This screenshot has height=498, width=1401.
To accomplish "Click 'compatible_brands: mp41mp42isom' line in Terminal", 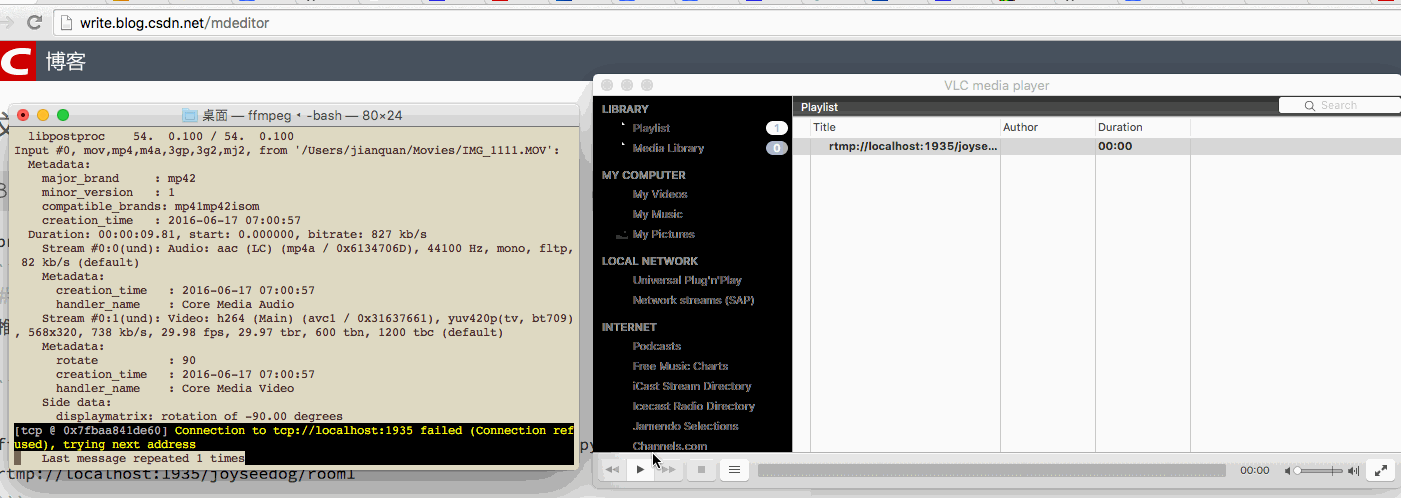I will point(150,206).
